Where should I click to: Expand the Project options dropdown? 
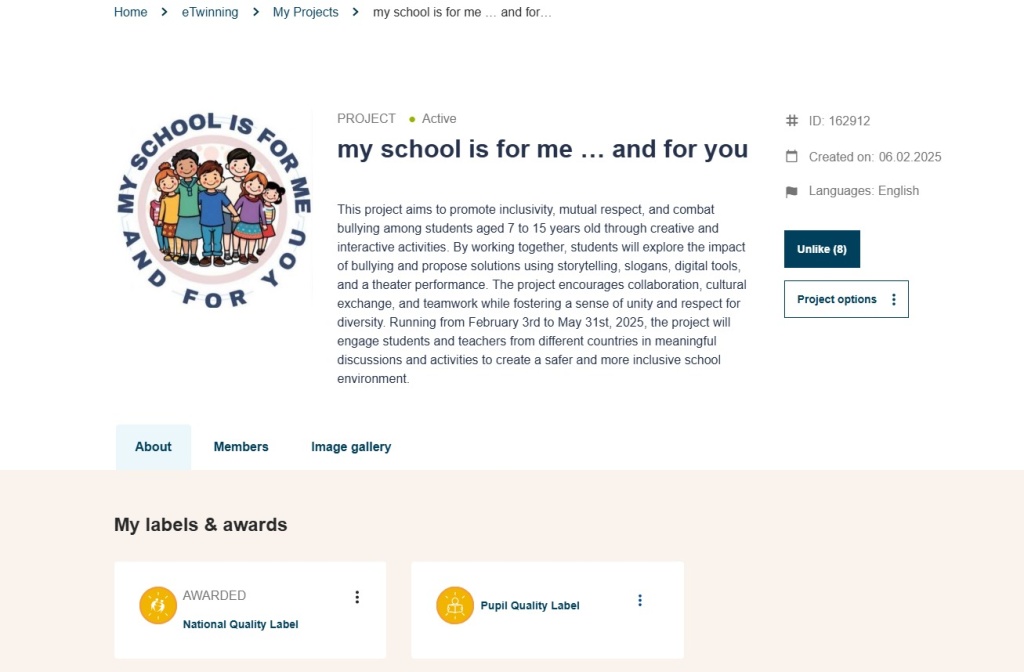(x=846, y=299)
